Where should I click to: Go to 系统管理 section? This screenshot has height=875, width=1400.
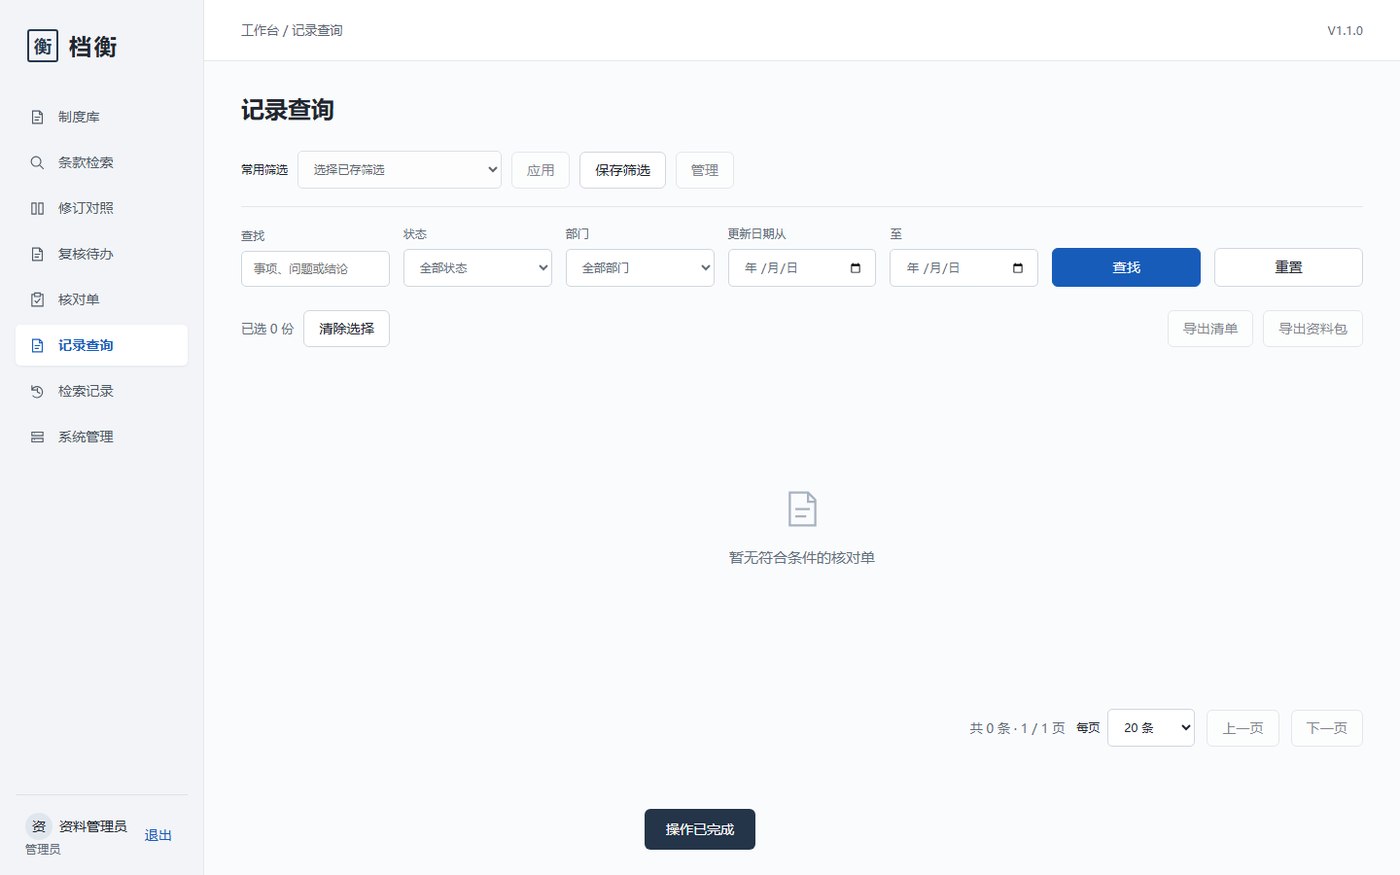101,437
